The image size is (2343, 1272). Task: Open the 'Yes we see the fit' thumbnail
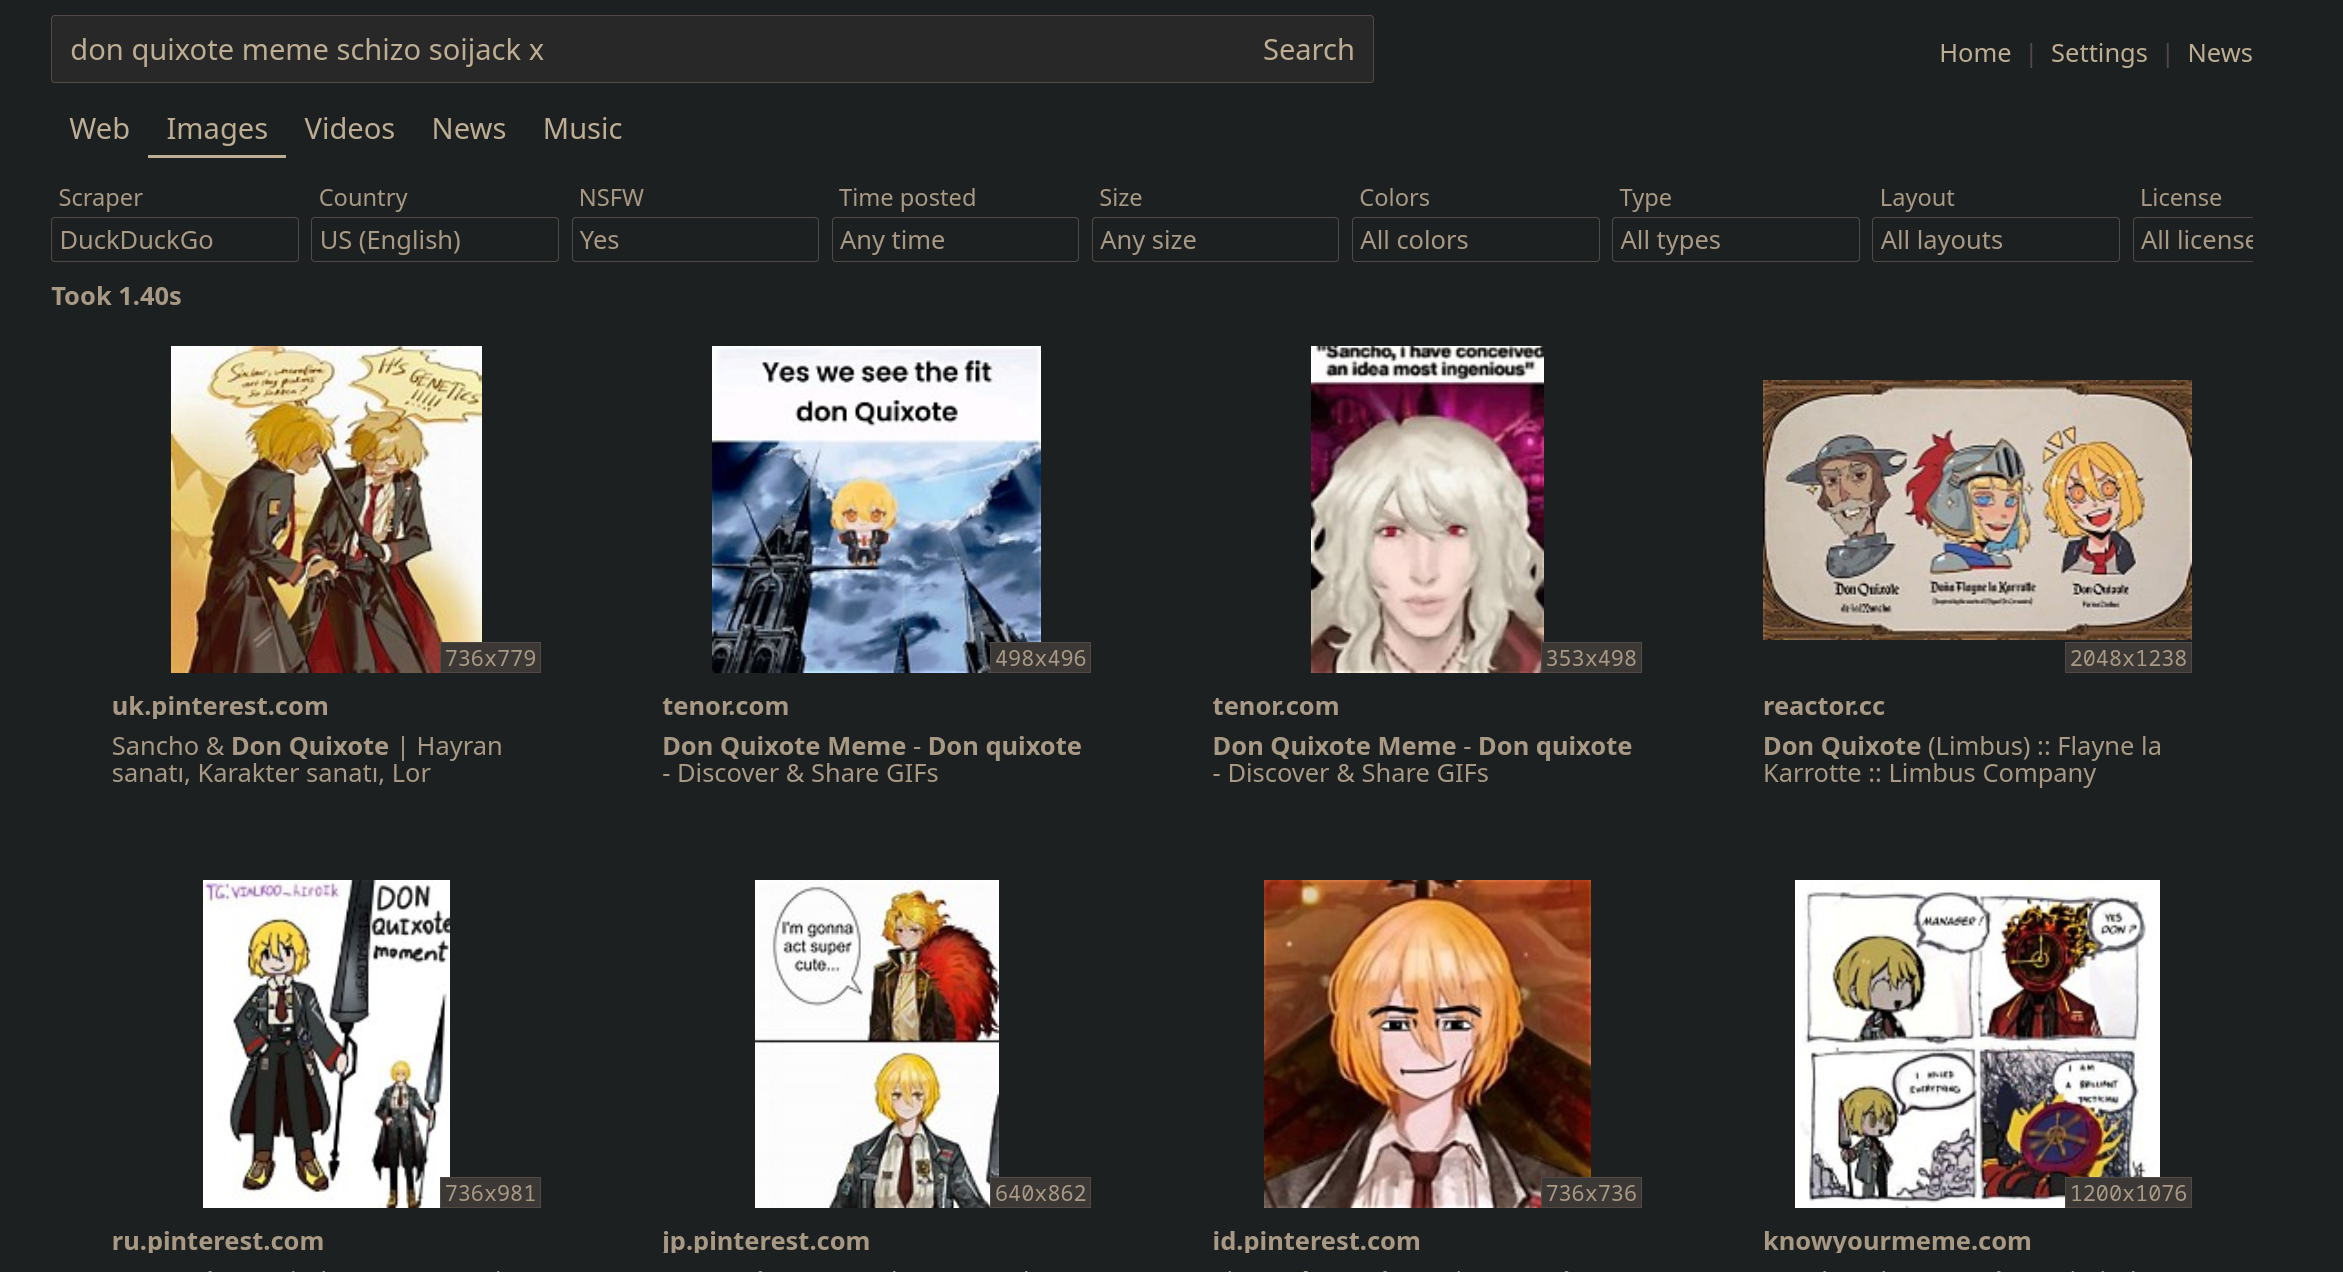(876, 509)
